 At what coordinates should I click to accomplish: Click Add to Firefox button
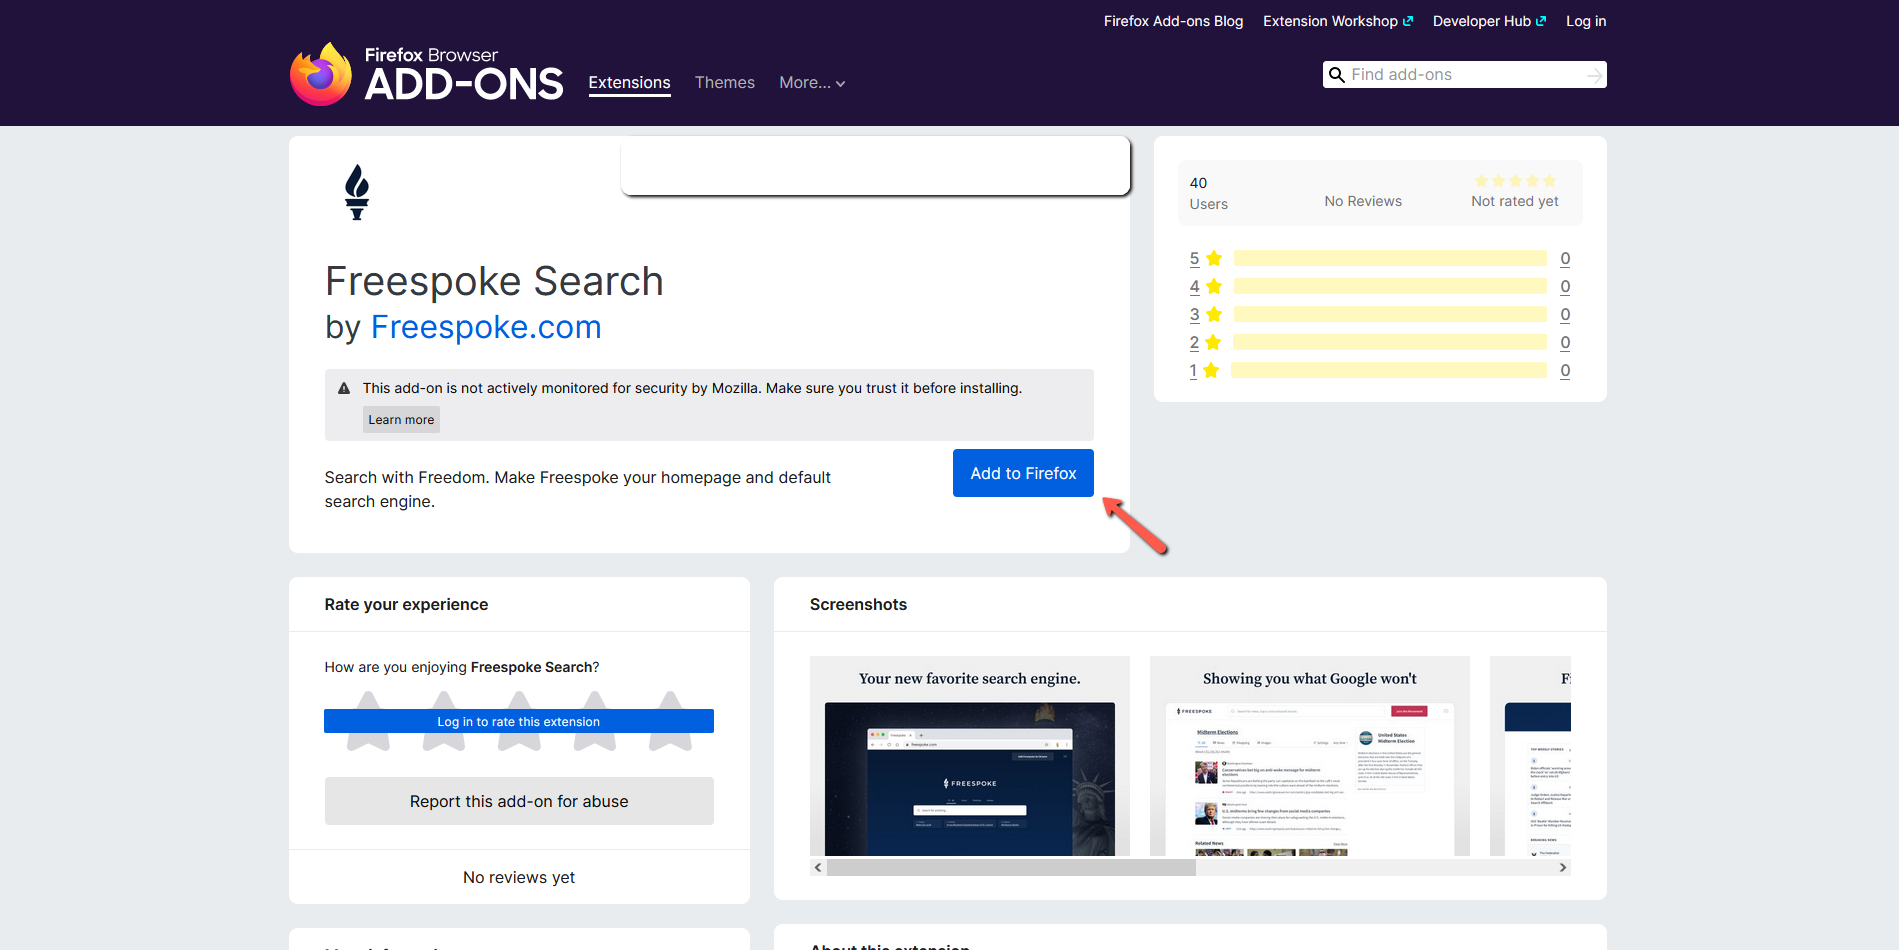point(1023,473)
